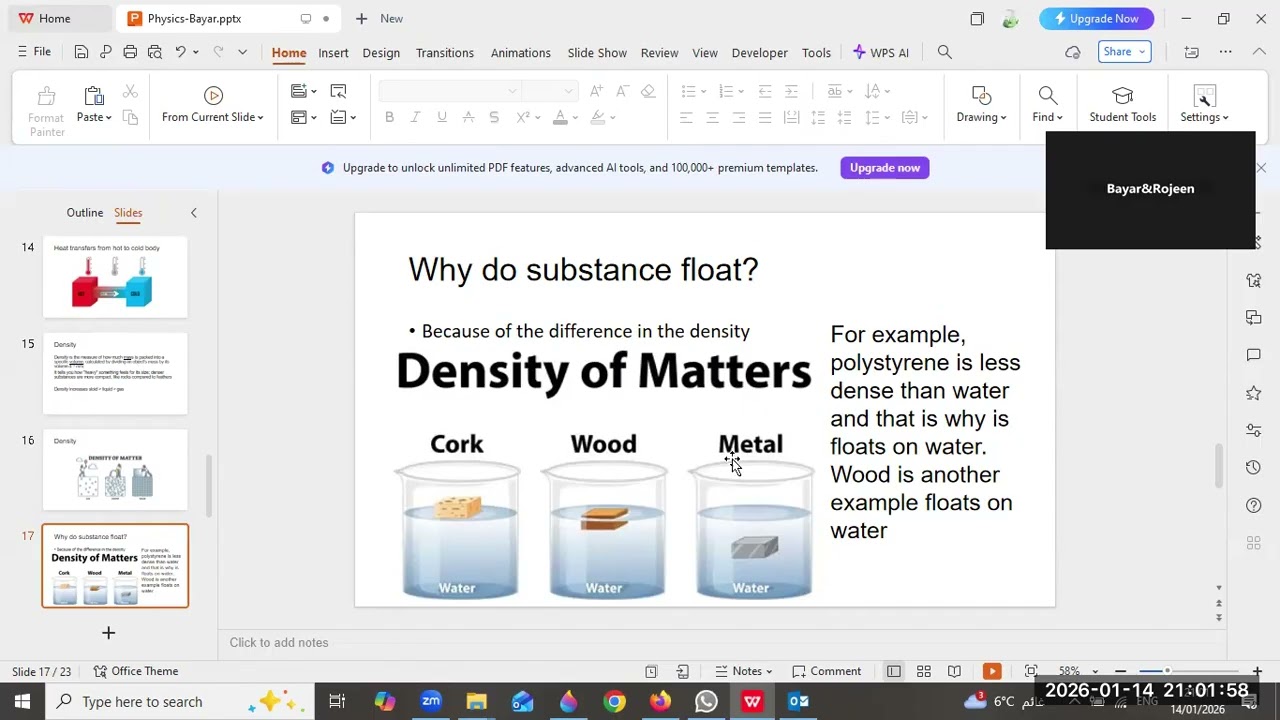Click the zoom in plus button
Screen dimensions: 1280x720
click(1257, 671)
